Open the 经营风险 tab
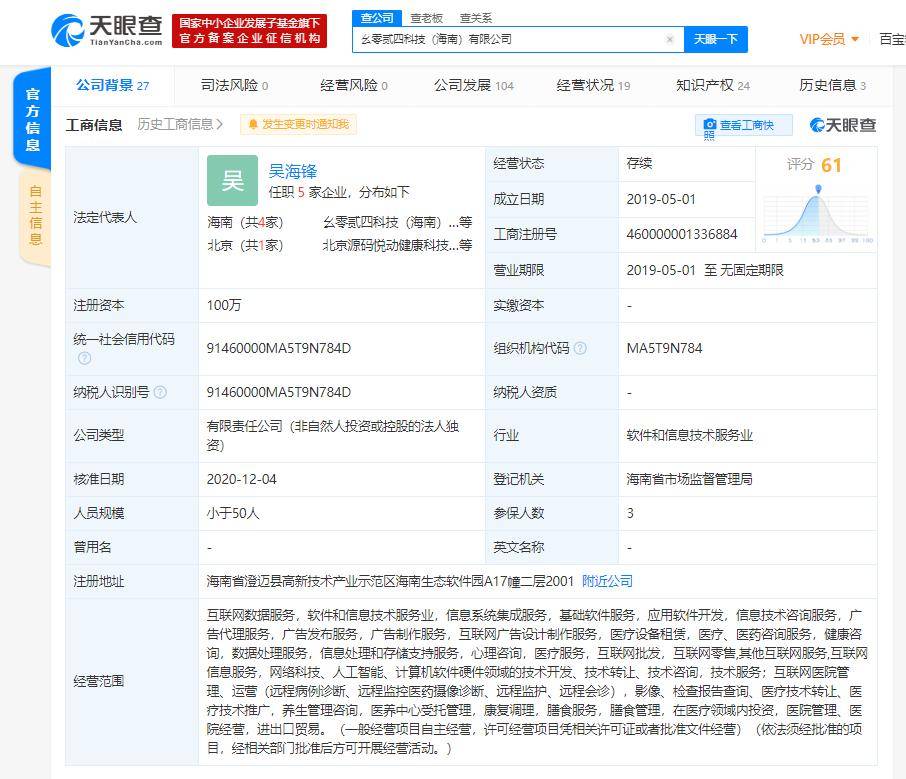The width and height of the screenshot is (906, 779). (x=354, y=86)
